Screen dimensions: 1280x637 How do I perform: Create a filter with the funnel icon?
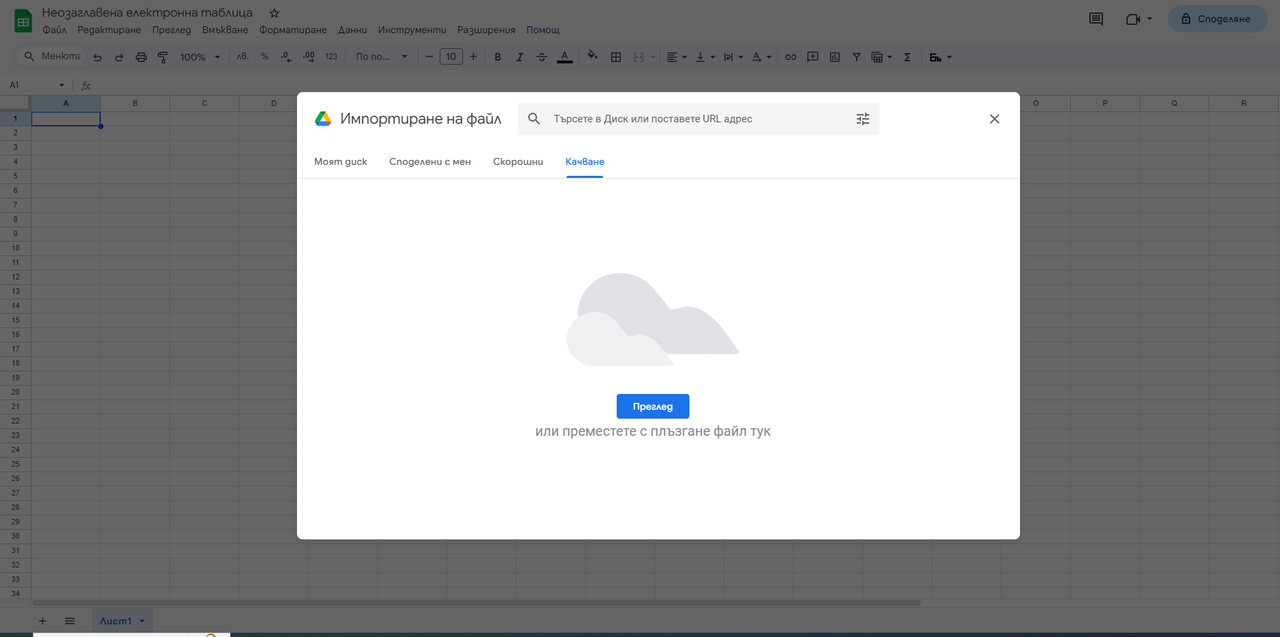pos(857,57)
